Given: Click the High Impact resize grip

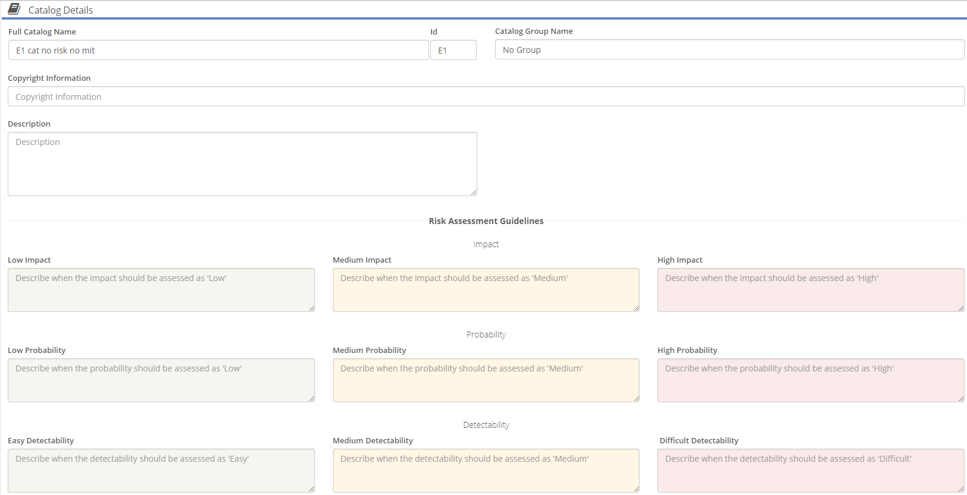Looking at the screenshot, I should pyautogui.click(x=961, y=308).
